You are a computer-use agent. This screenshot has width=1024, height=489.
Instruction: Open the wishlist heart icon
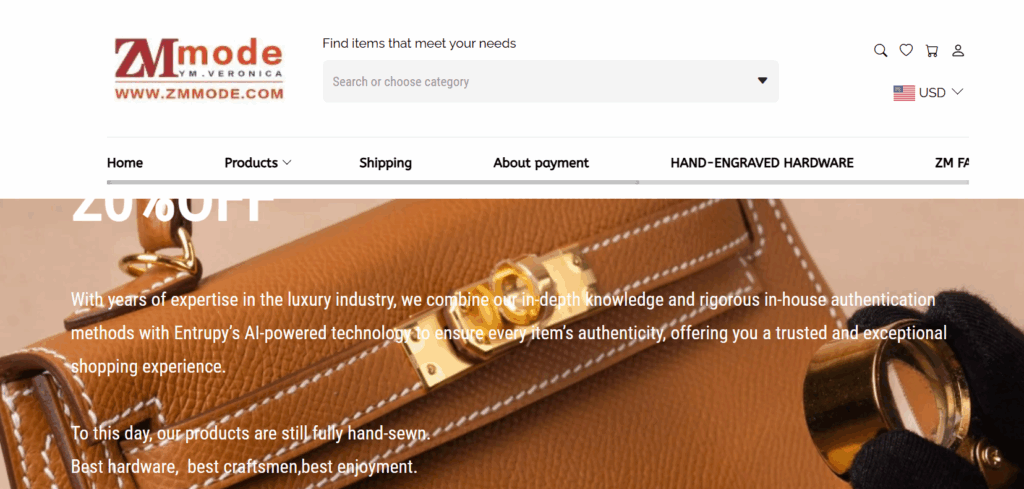click(x=906, y=50)
